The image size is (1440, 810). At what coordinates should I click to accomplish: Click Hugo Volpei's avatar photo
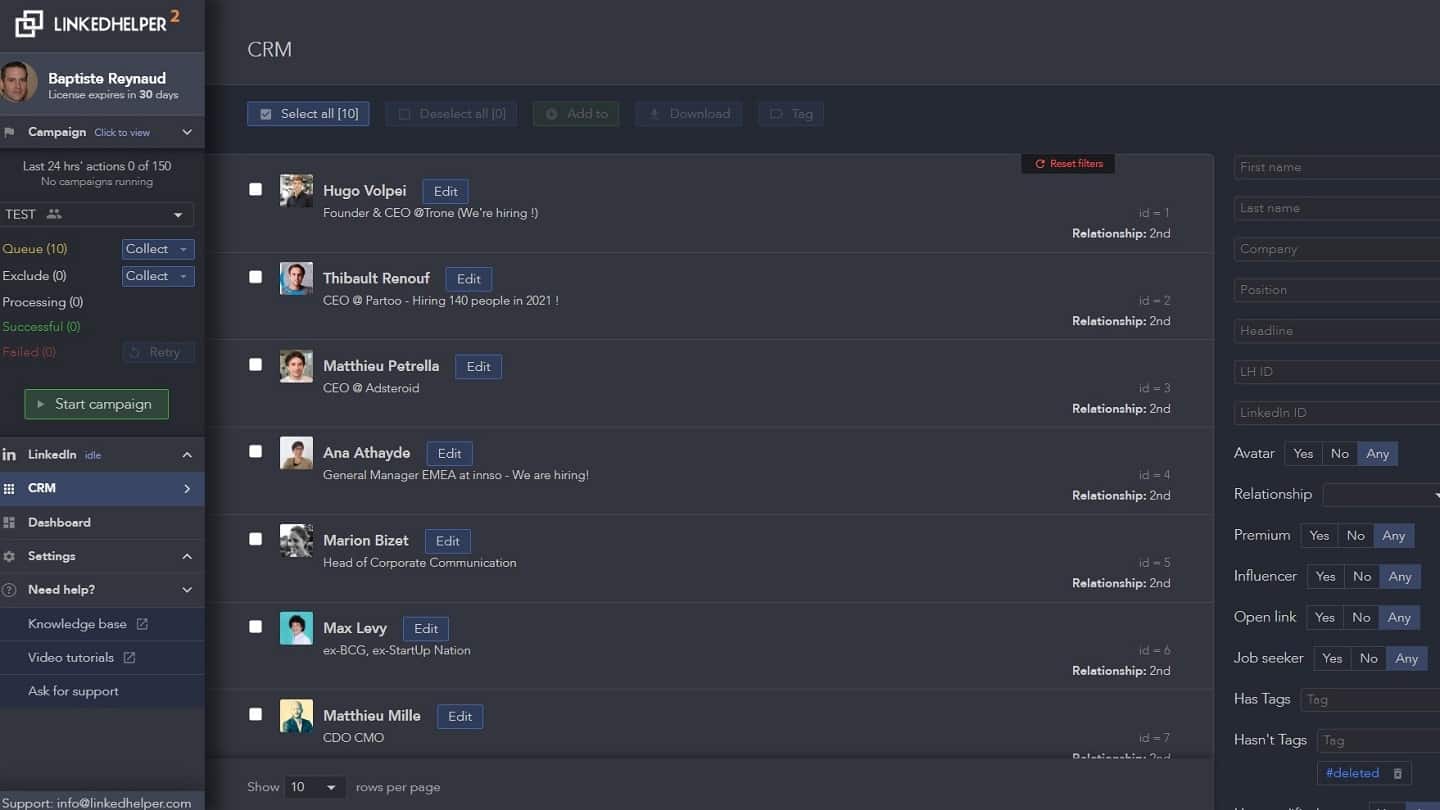pyautogui.click(x=296, y=191)
